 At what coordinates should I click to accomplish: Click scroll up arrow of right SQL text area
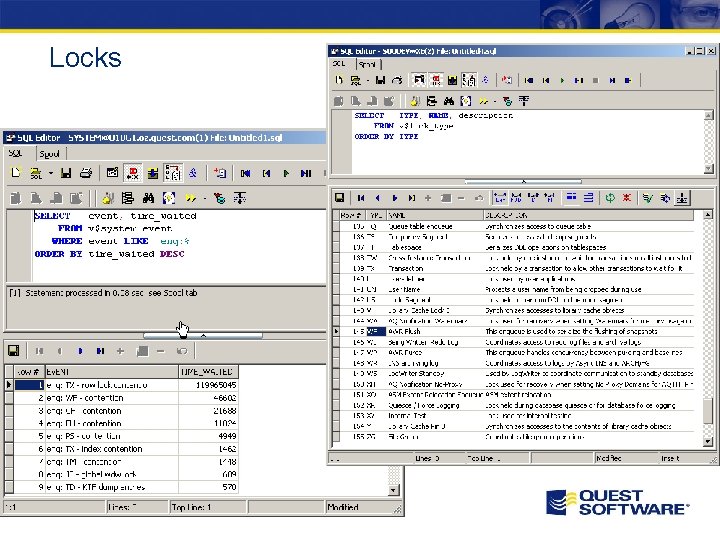(x=709, y=115)
